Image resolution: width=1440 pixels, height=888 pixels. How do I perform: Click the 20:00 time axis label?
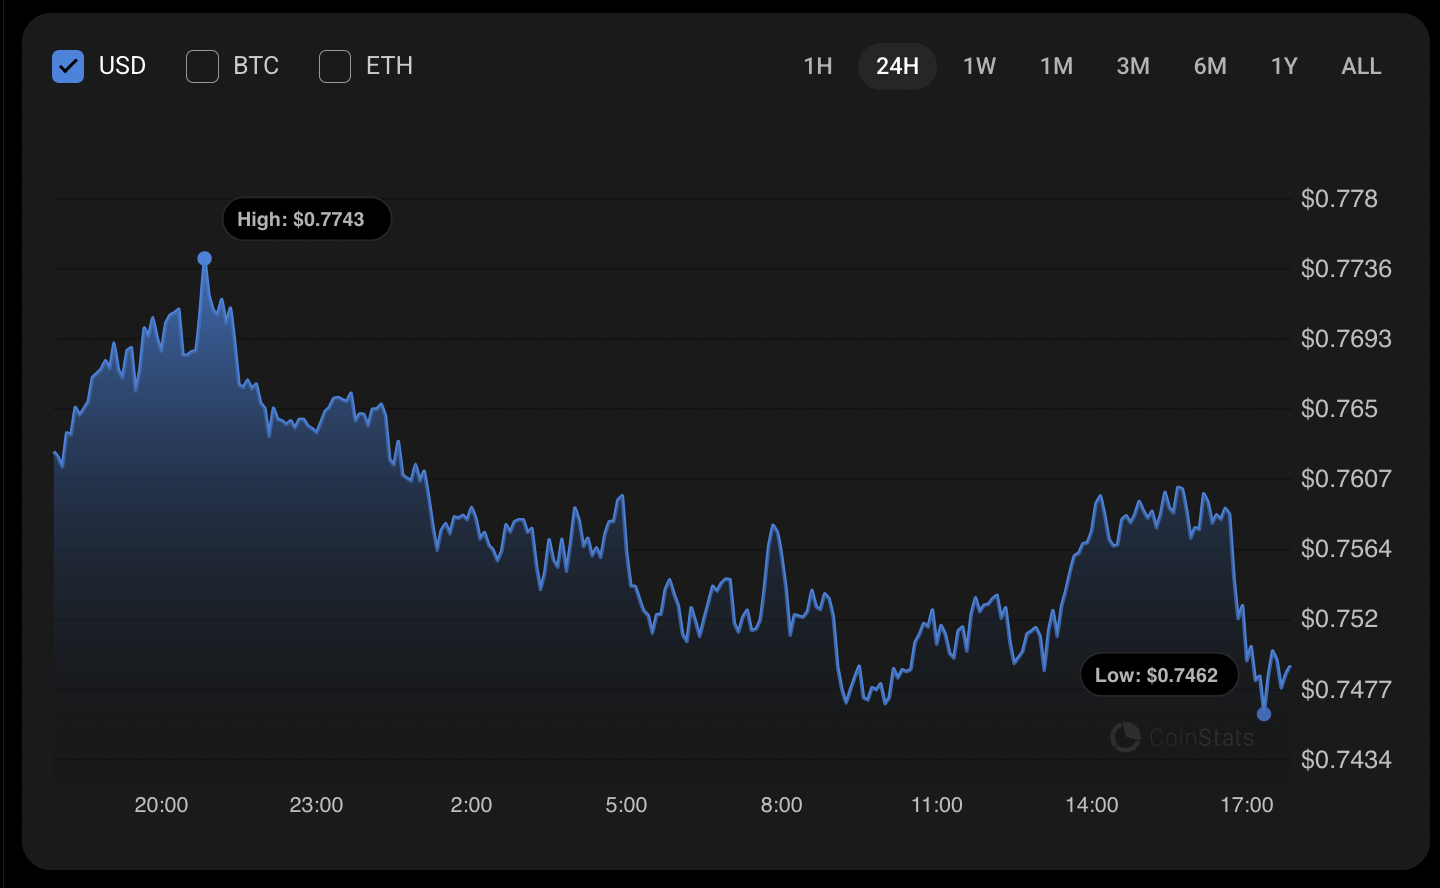coord(161,805)
